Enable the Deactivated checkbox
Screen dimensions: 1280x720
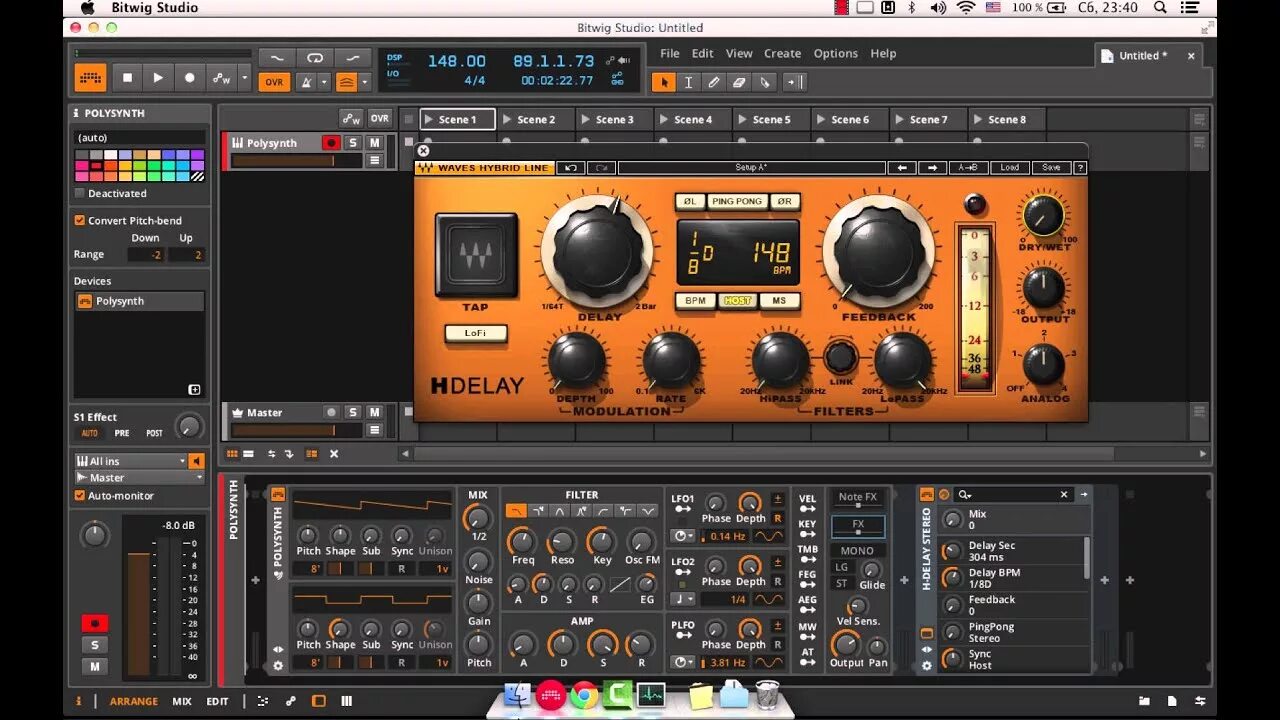tap(80, 193)
